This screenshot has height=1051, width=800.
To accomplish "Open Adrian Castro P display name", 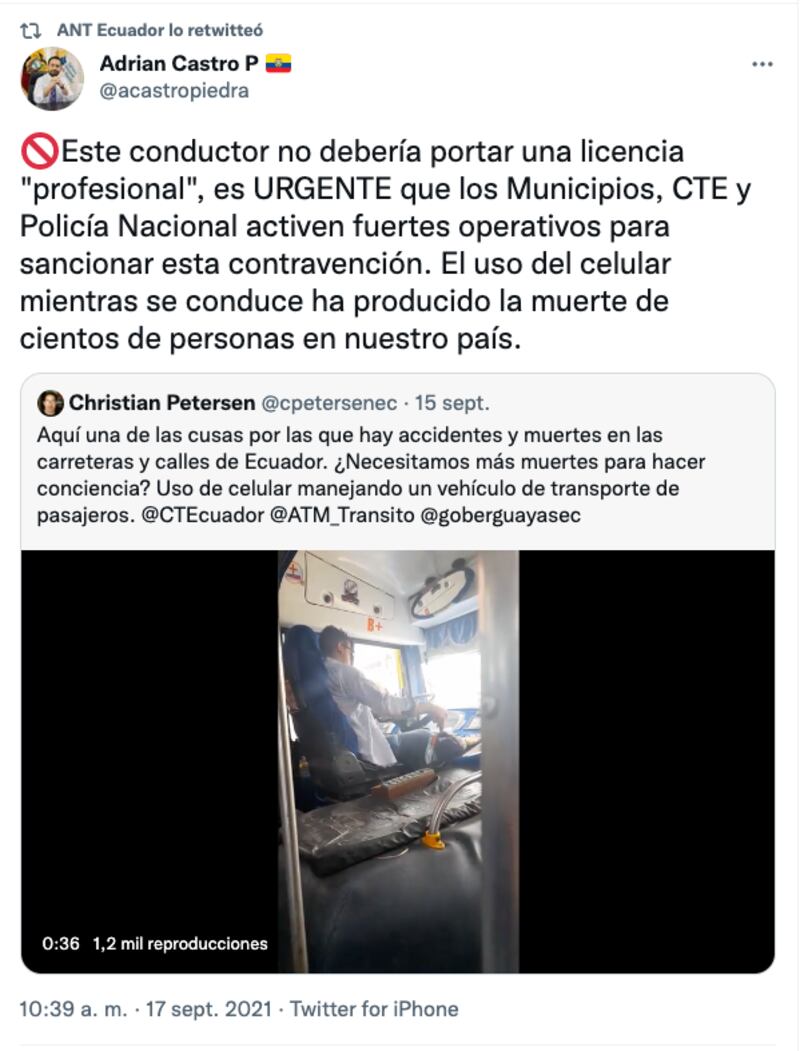I will coord(179,64).
